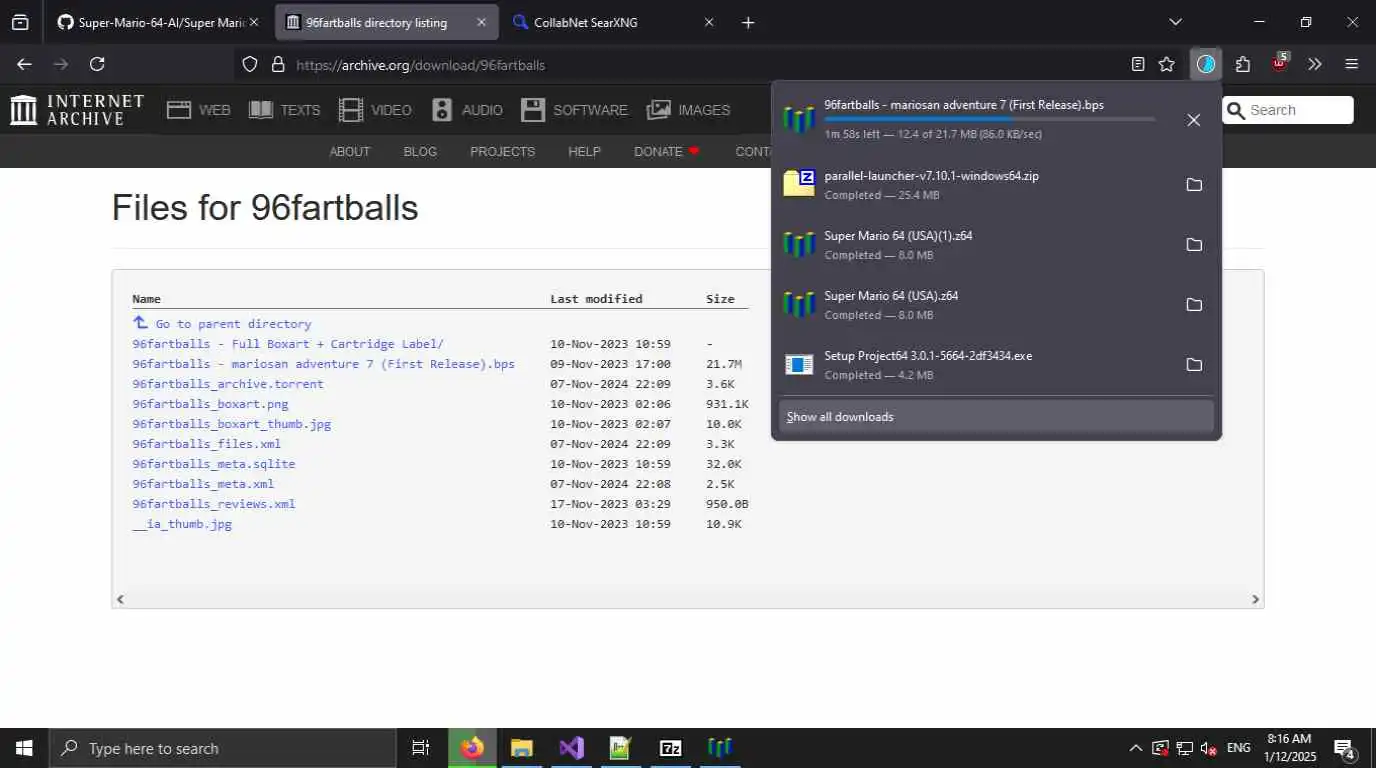Viewport: 1376px width, 768px height.
Task: Close the 96fartballs directory listing tab
Action: tap(481, 22)
